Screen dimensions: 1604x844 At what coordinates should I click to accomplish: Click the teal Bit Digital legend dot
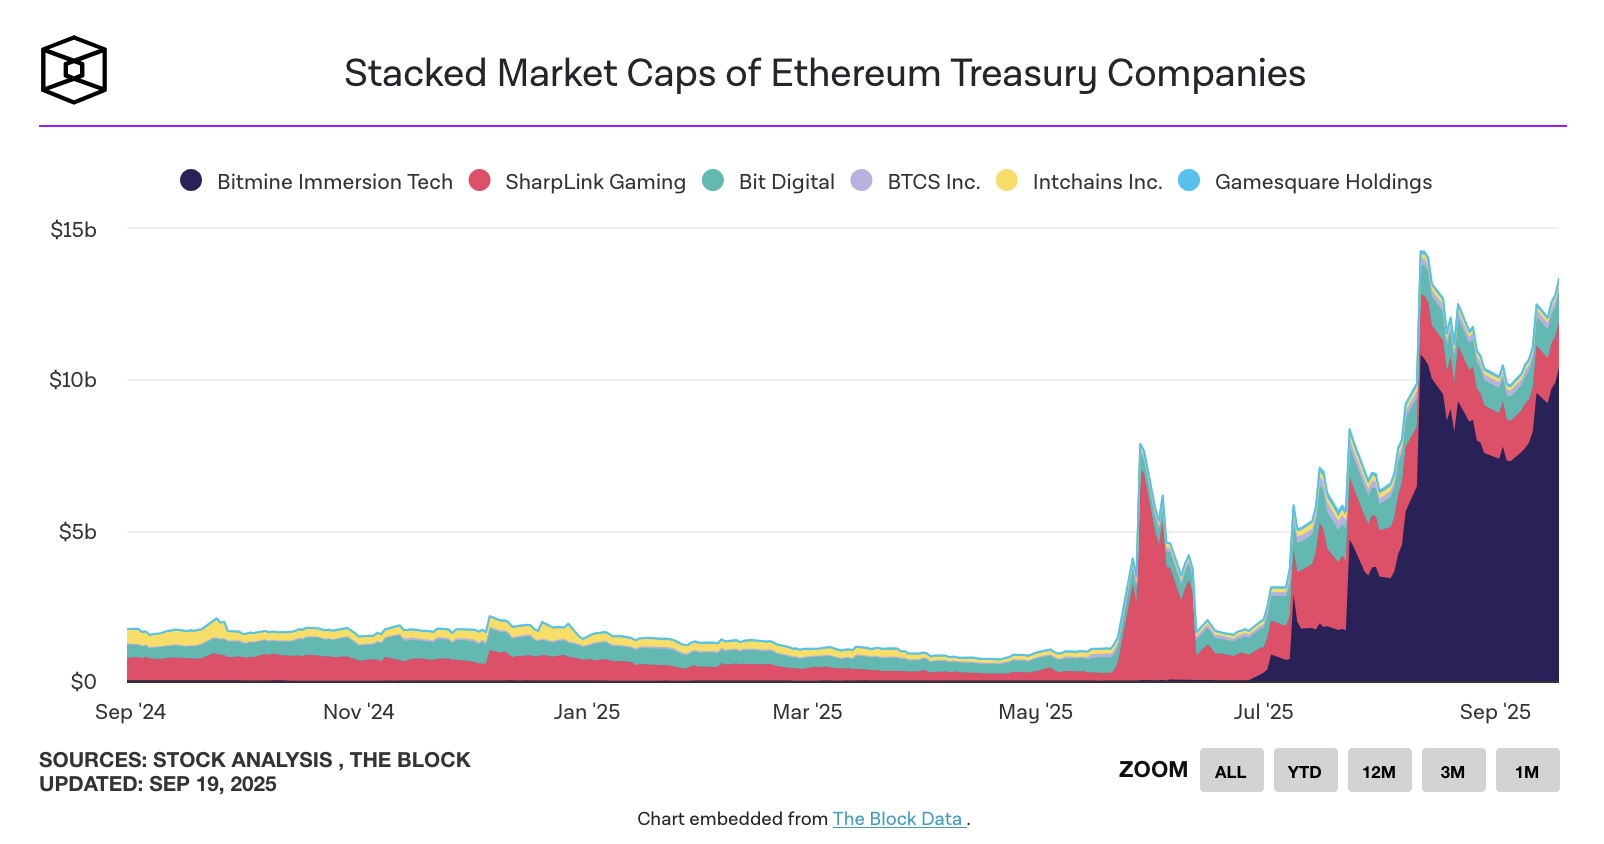coord(715,181)
